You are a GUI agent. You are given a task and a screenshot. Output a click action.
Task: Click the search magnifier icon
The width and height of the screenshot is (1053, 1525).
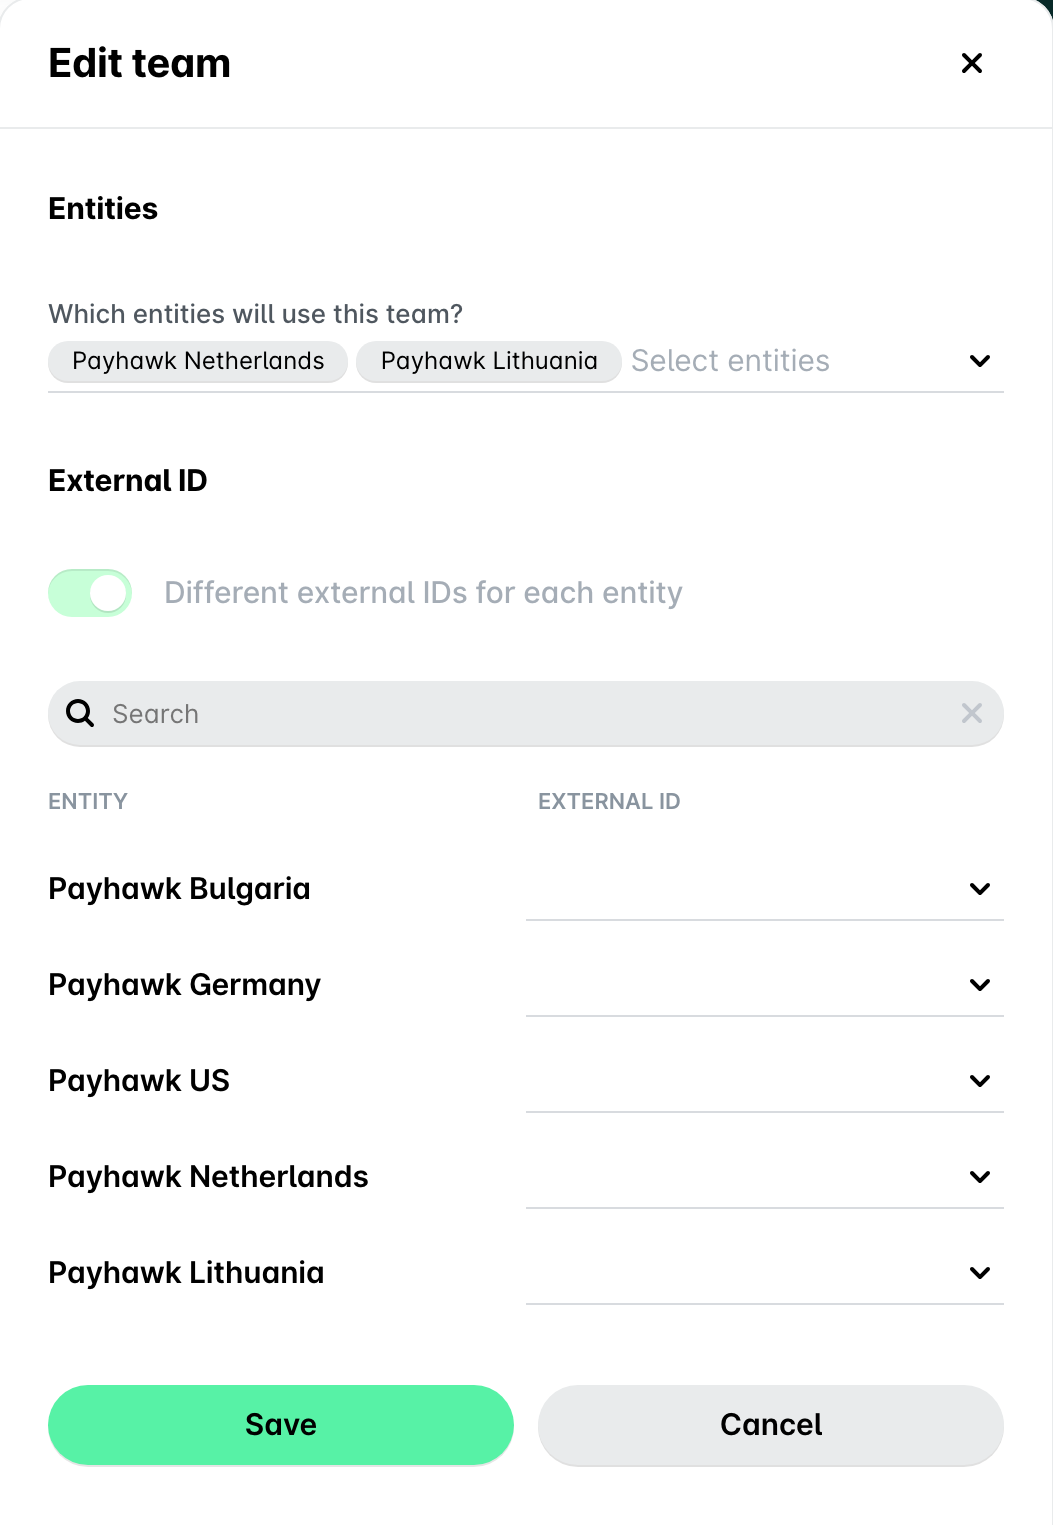[80, 713]
